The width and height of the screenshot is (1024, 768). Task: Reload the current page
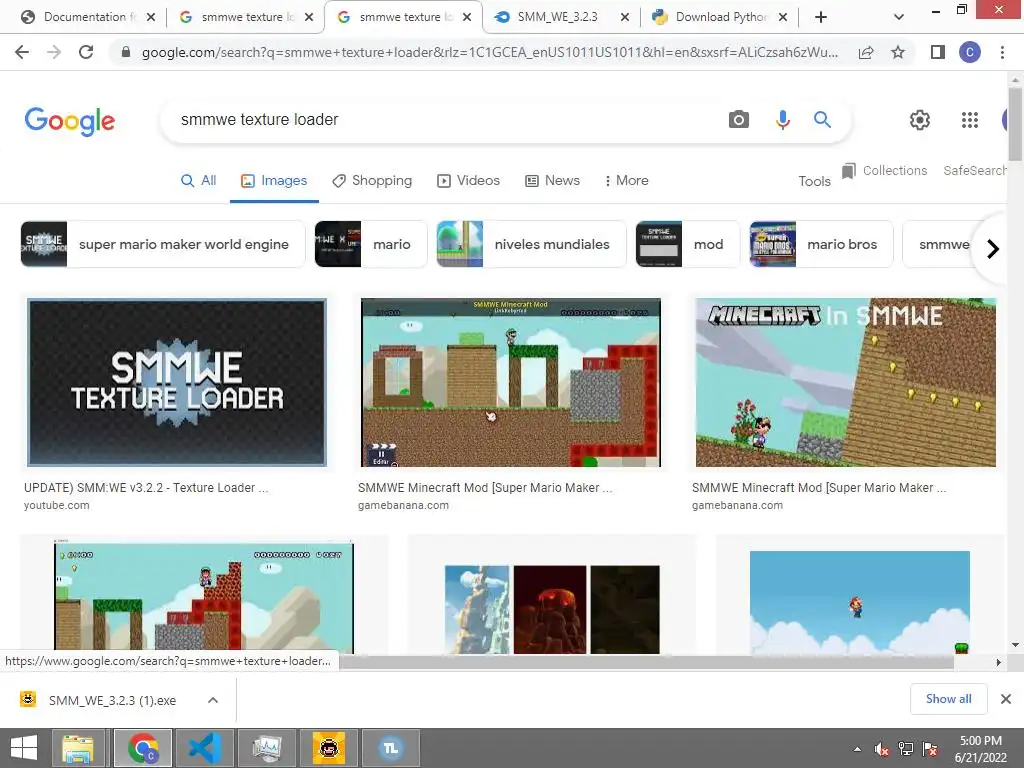click(86, 52)
